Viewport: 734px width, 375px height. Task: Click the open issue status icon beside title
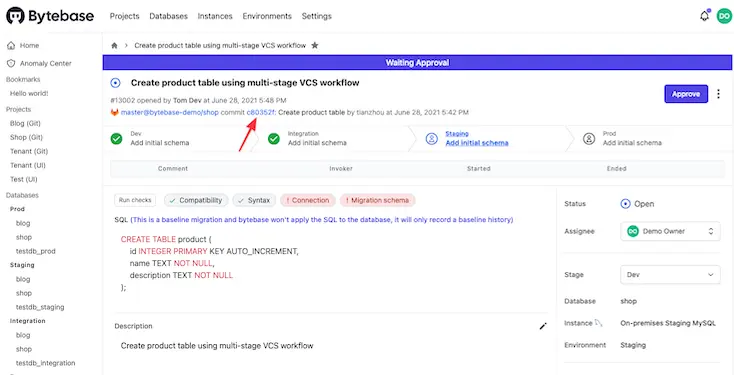[115, 83]
